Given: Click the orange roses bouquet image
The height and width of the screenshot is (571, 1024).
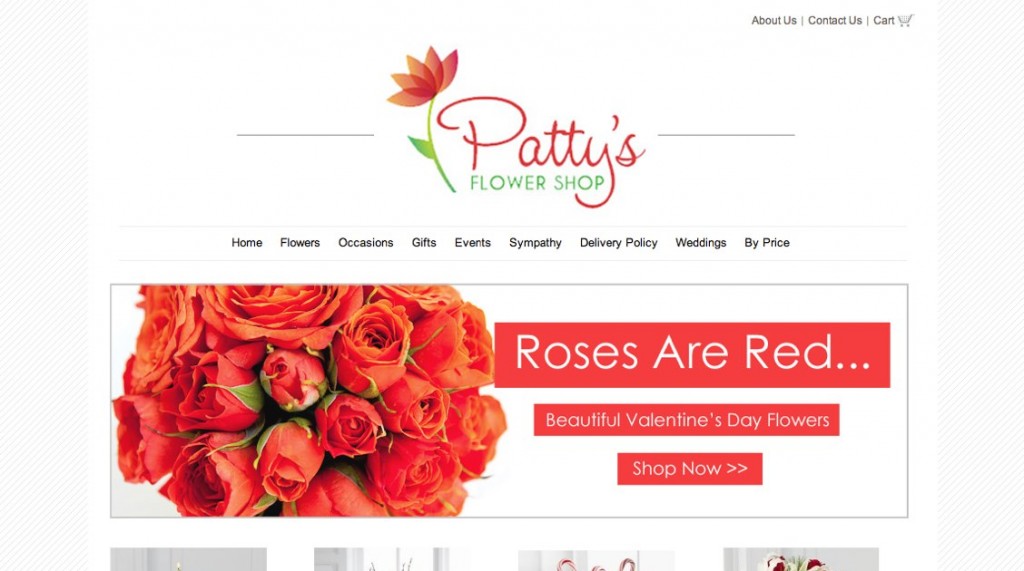Looking at the screenshot, I should point(307,400).
